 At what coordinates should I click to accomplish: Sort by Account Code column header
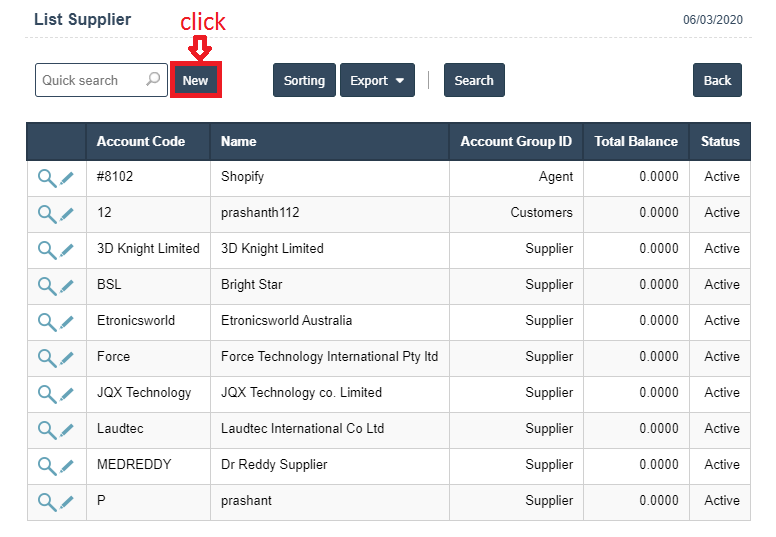point(141,142)
